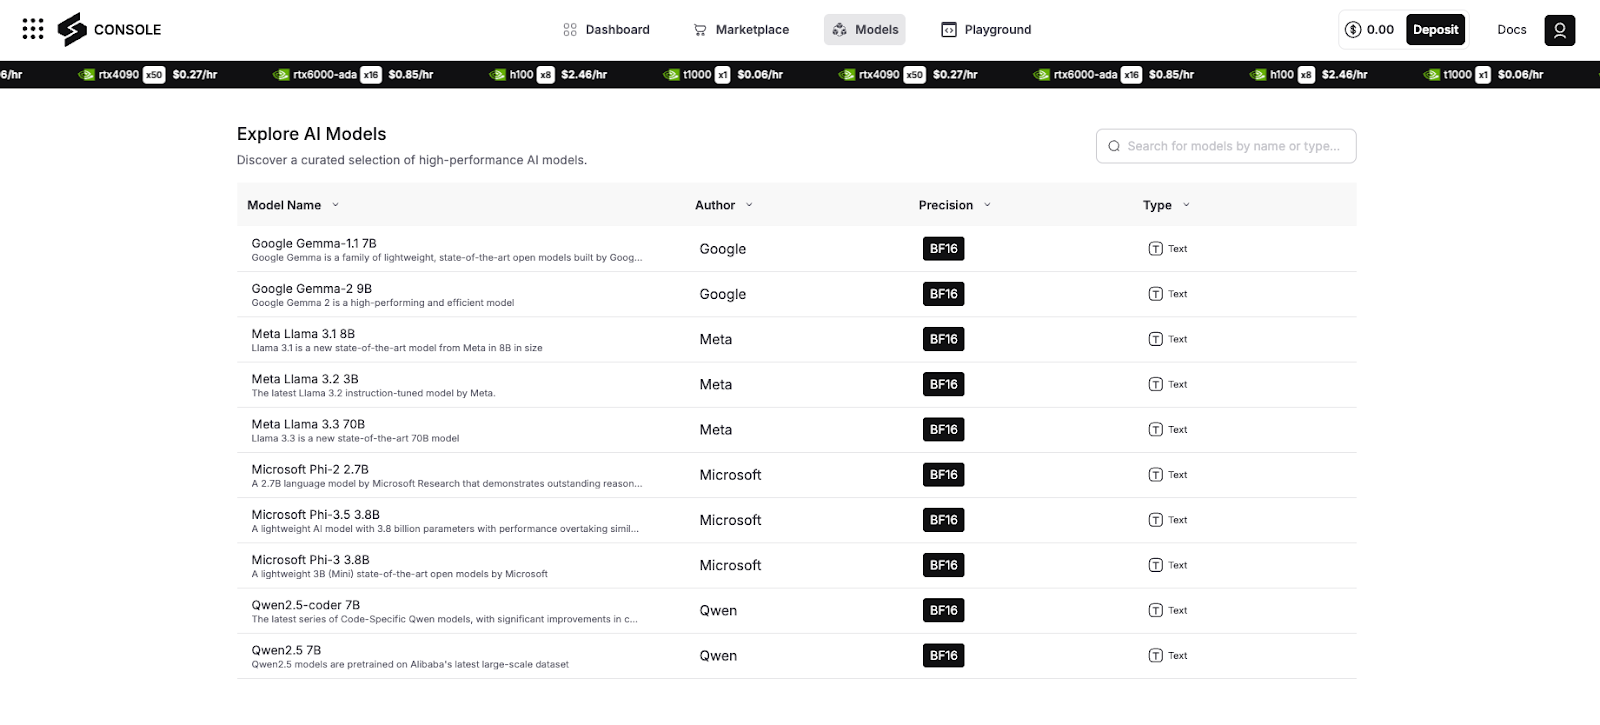
Task: Click the 0.00 balance amount
Action: tap(1380, 30)
